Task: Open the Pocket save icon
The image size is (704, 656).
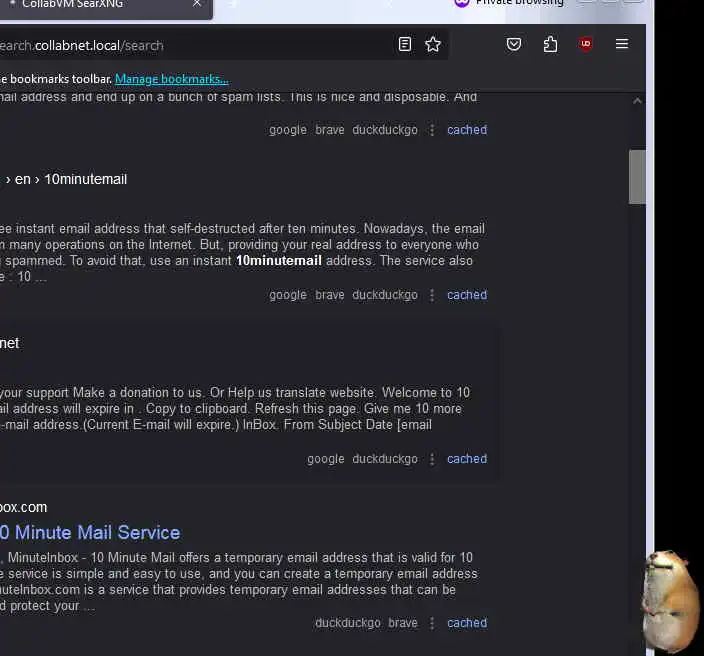Action: click(514, 44)
